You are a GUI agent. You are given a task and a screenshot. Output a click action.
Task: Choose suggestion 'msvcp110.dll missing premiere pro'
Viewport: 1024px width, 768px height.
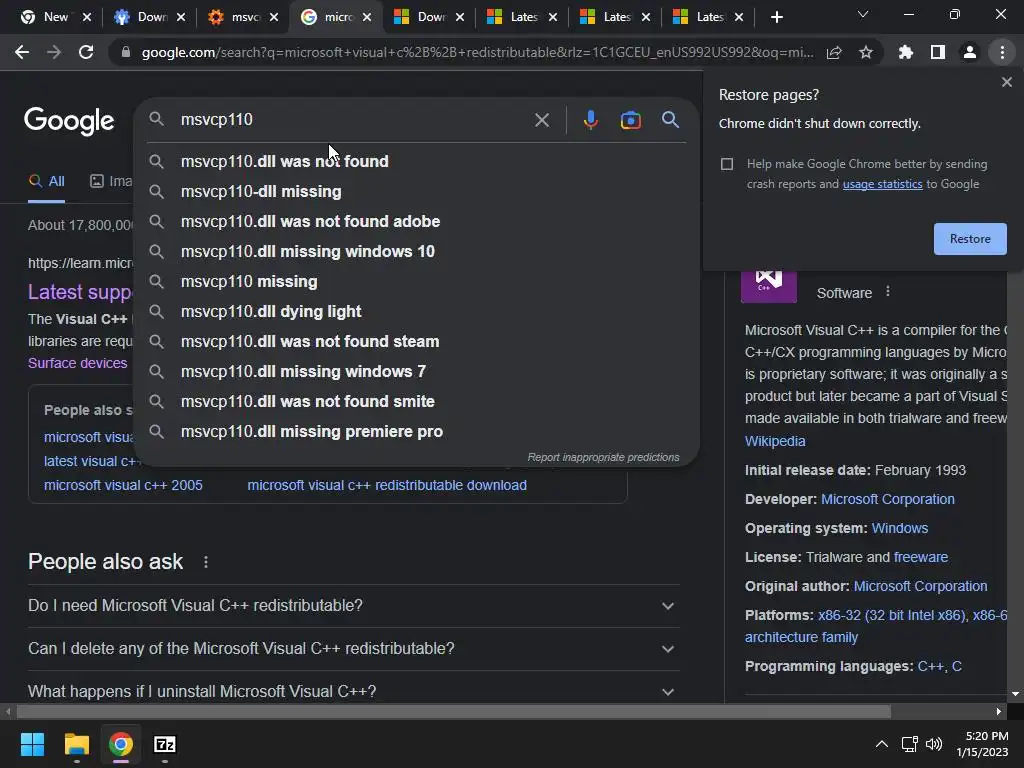point(417,432)
